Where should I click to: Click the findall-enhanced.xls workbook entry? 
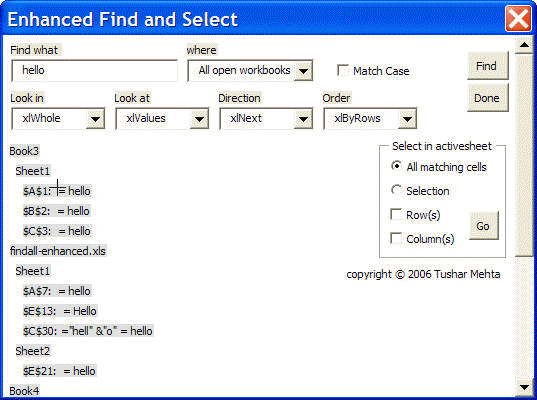pyautogui.click(x=58, y=251)
